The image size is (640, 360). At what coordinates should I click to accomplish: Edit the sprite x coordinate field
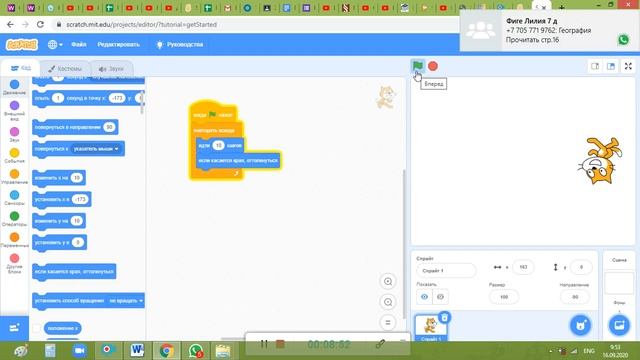point(523,267)
